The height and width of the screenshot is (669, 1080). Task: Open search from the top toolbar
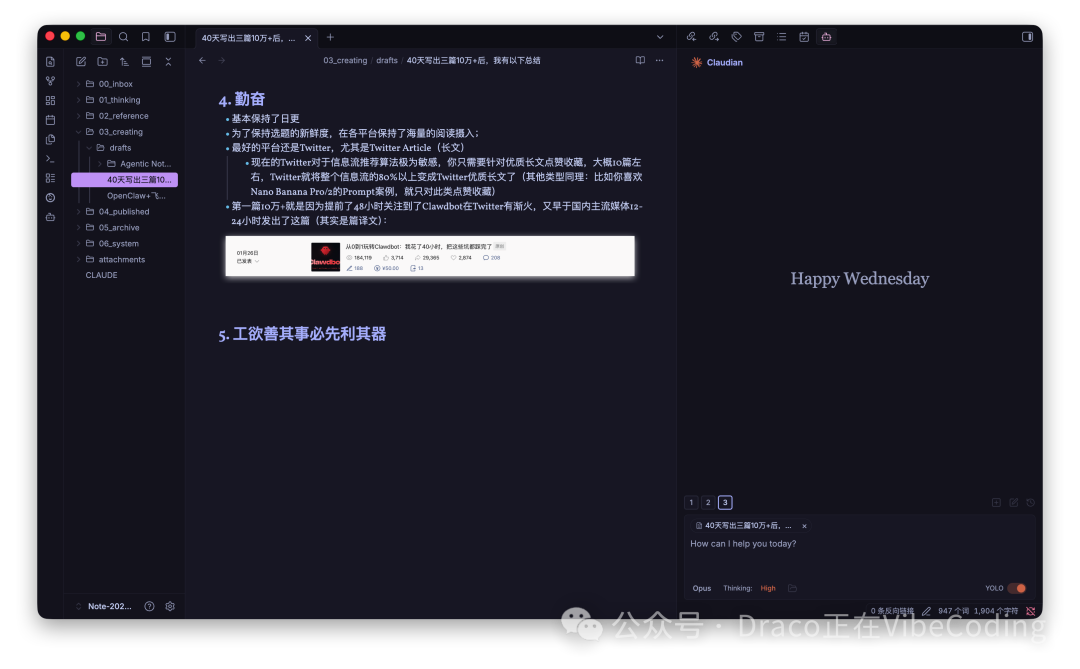click(x=124, y=36)
